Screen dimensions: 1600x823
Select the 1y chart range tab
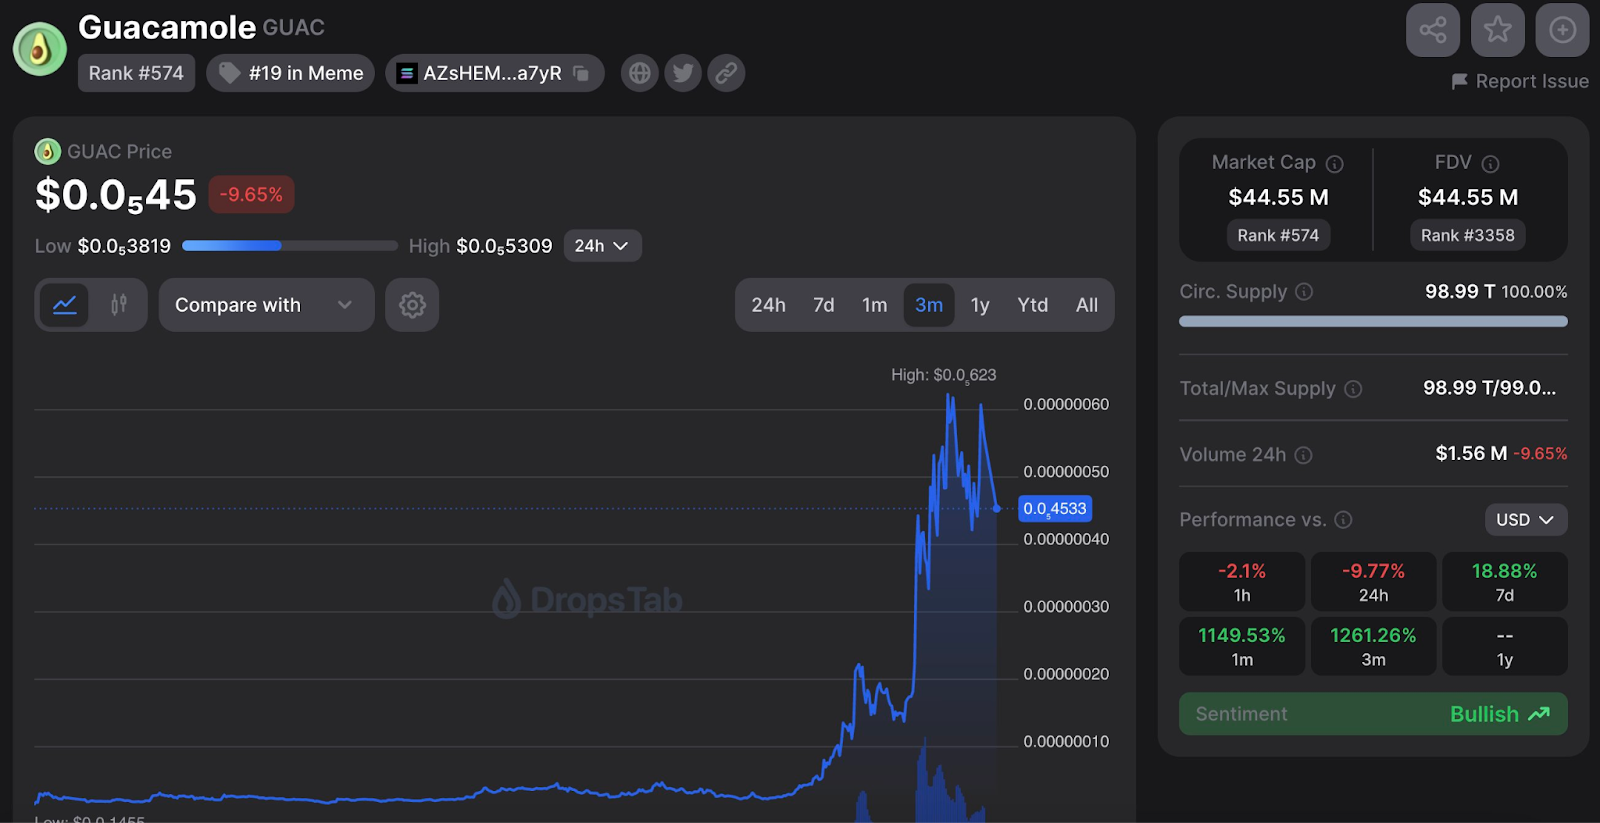pyautogui.click(x=980, y=305)
